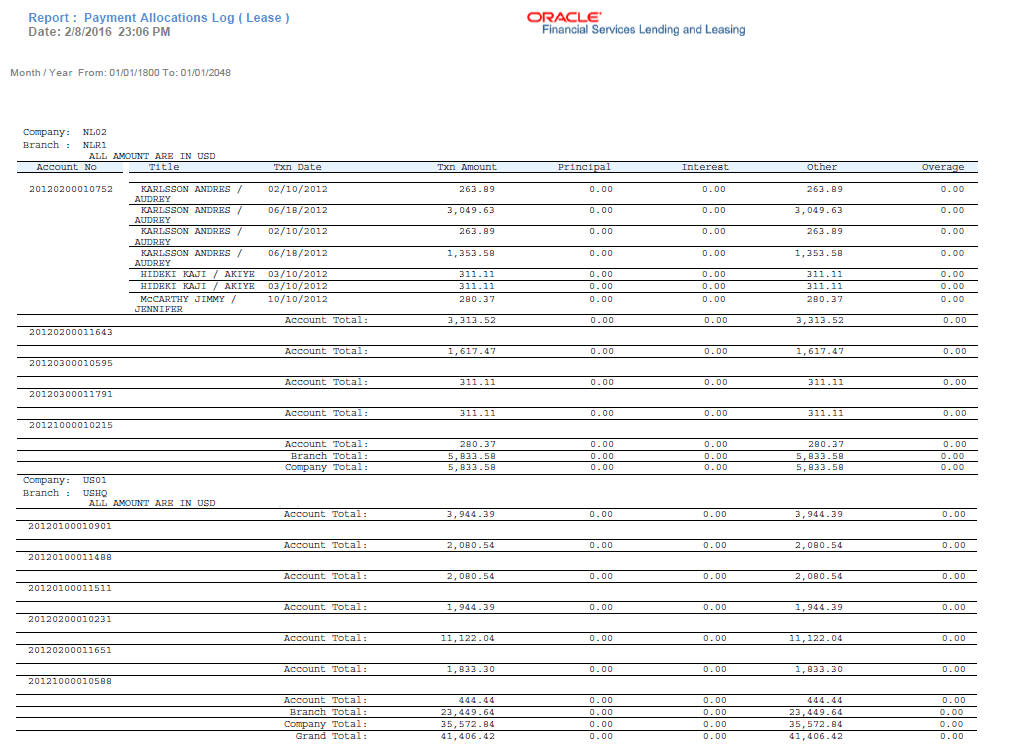Screen dimensions: 1015x753
Task: Select the Title column header
Action: [164, 167]
